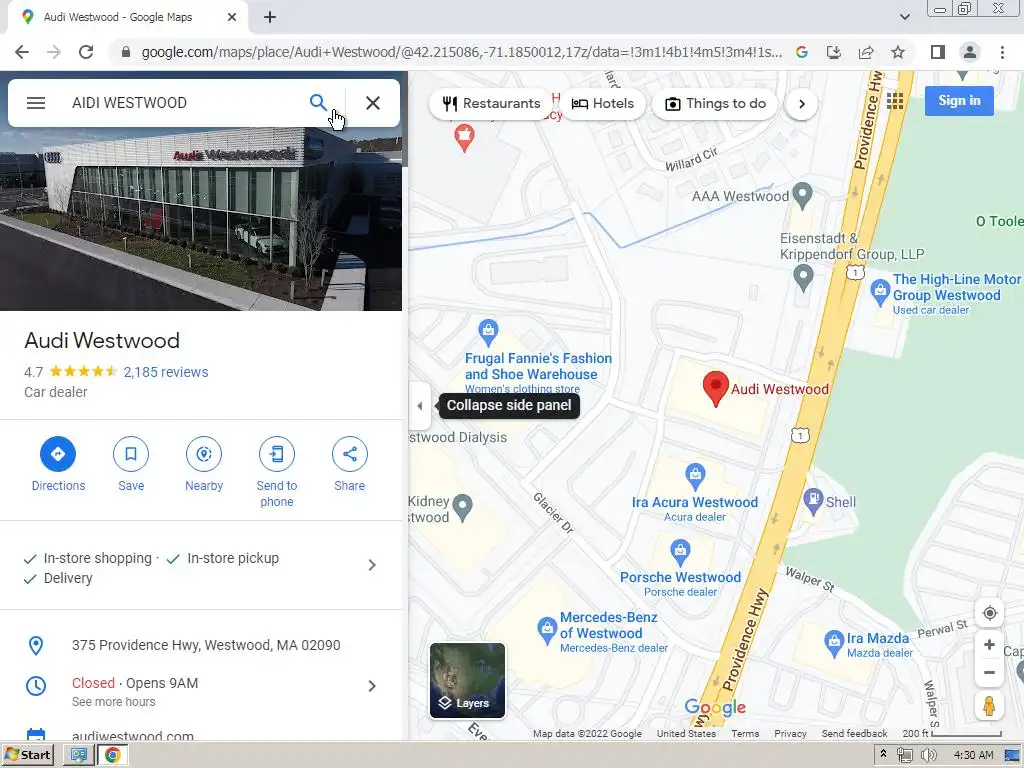Show hidden system tray icons
1024x768 pixels.
click(x=883, y=754)
